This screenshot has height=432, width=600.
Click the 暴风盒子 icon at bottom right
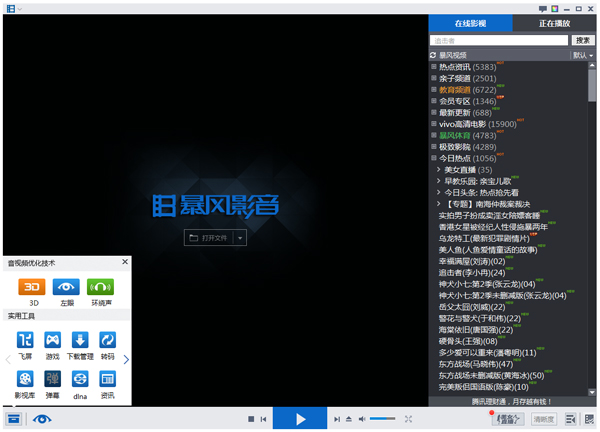point(589,419)
